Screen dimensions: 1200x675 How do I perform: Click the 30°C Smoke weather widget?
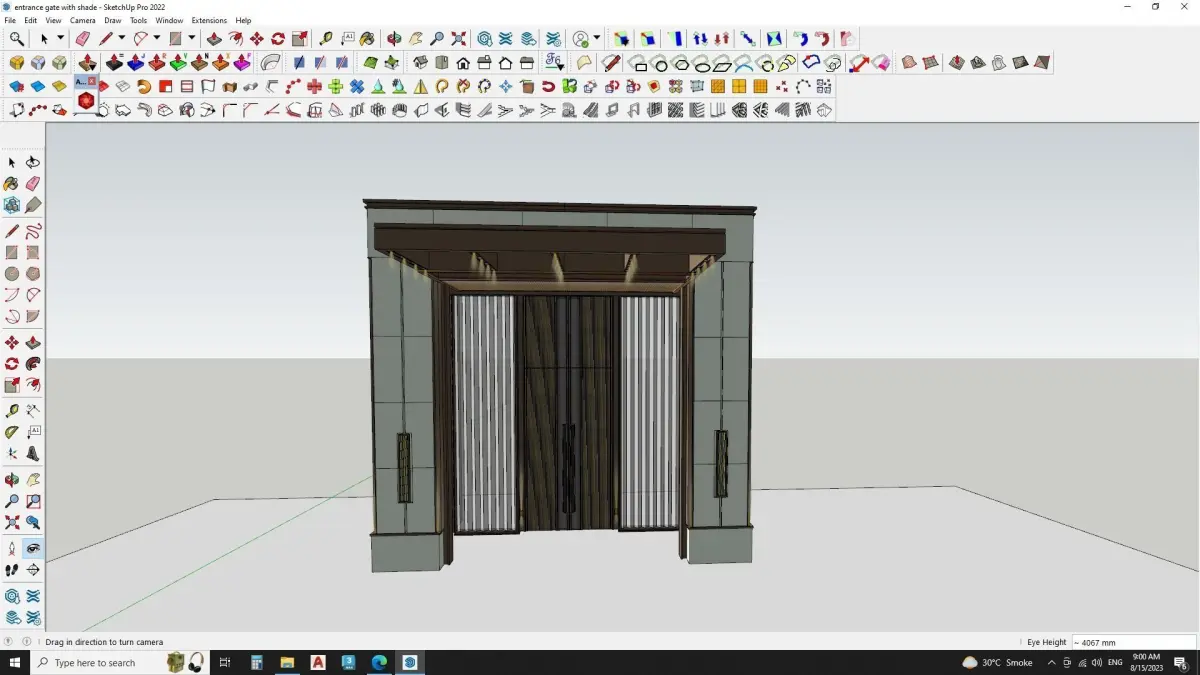997,662
